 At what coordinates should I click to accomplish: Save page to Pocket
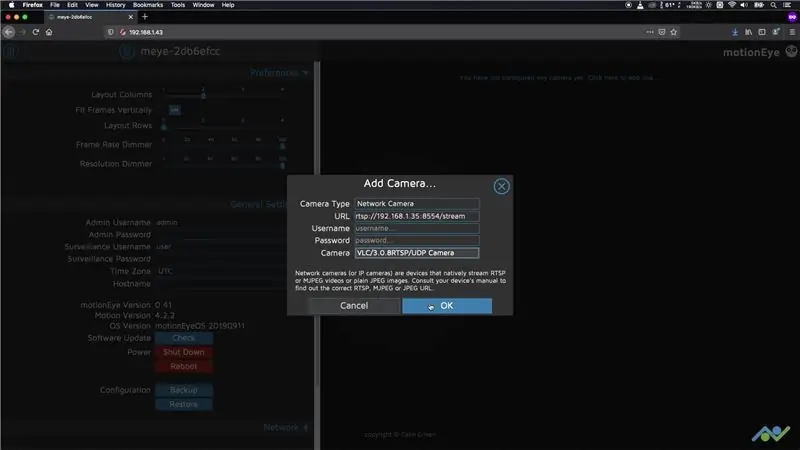point(662,32)
